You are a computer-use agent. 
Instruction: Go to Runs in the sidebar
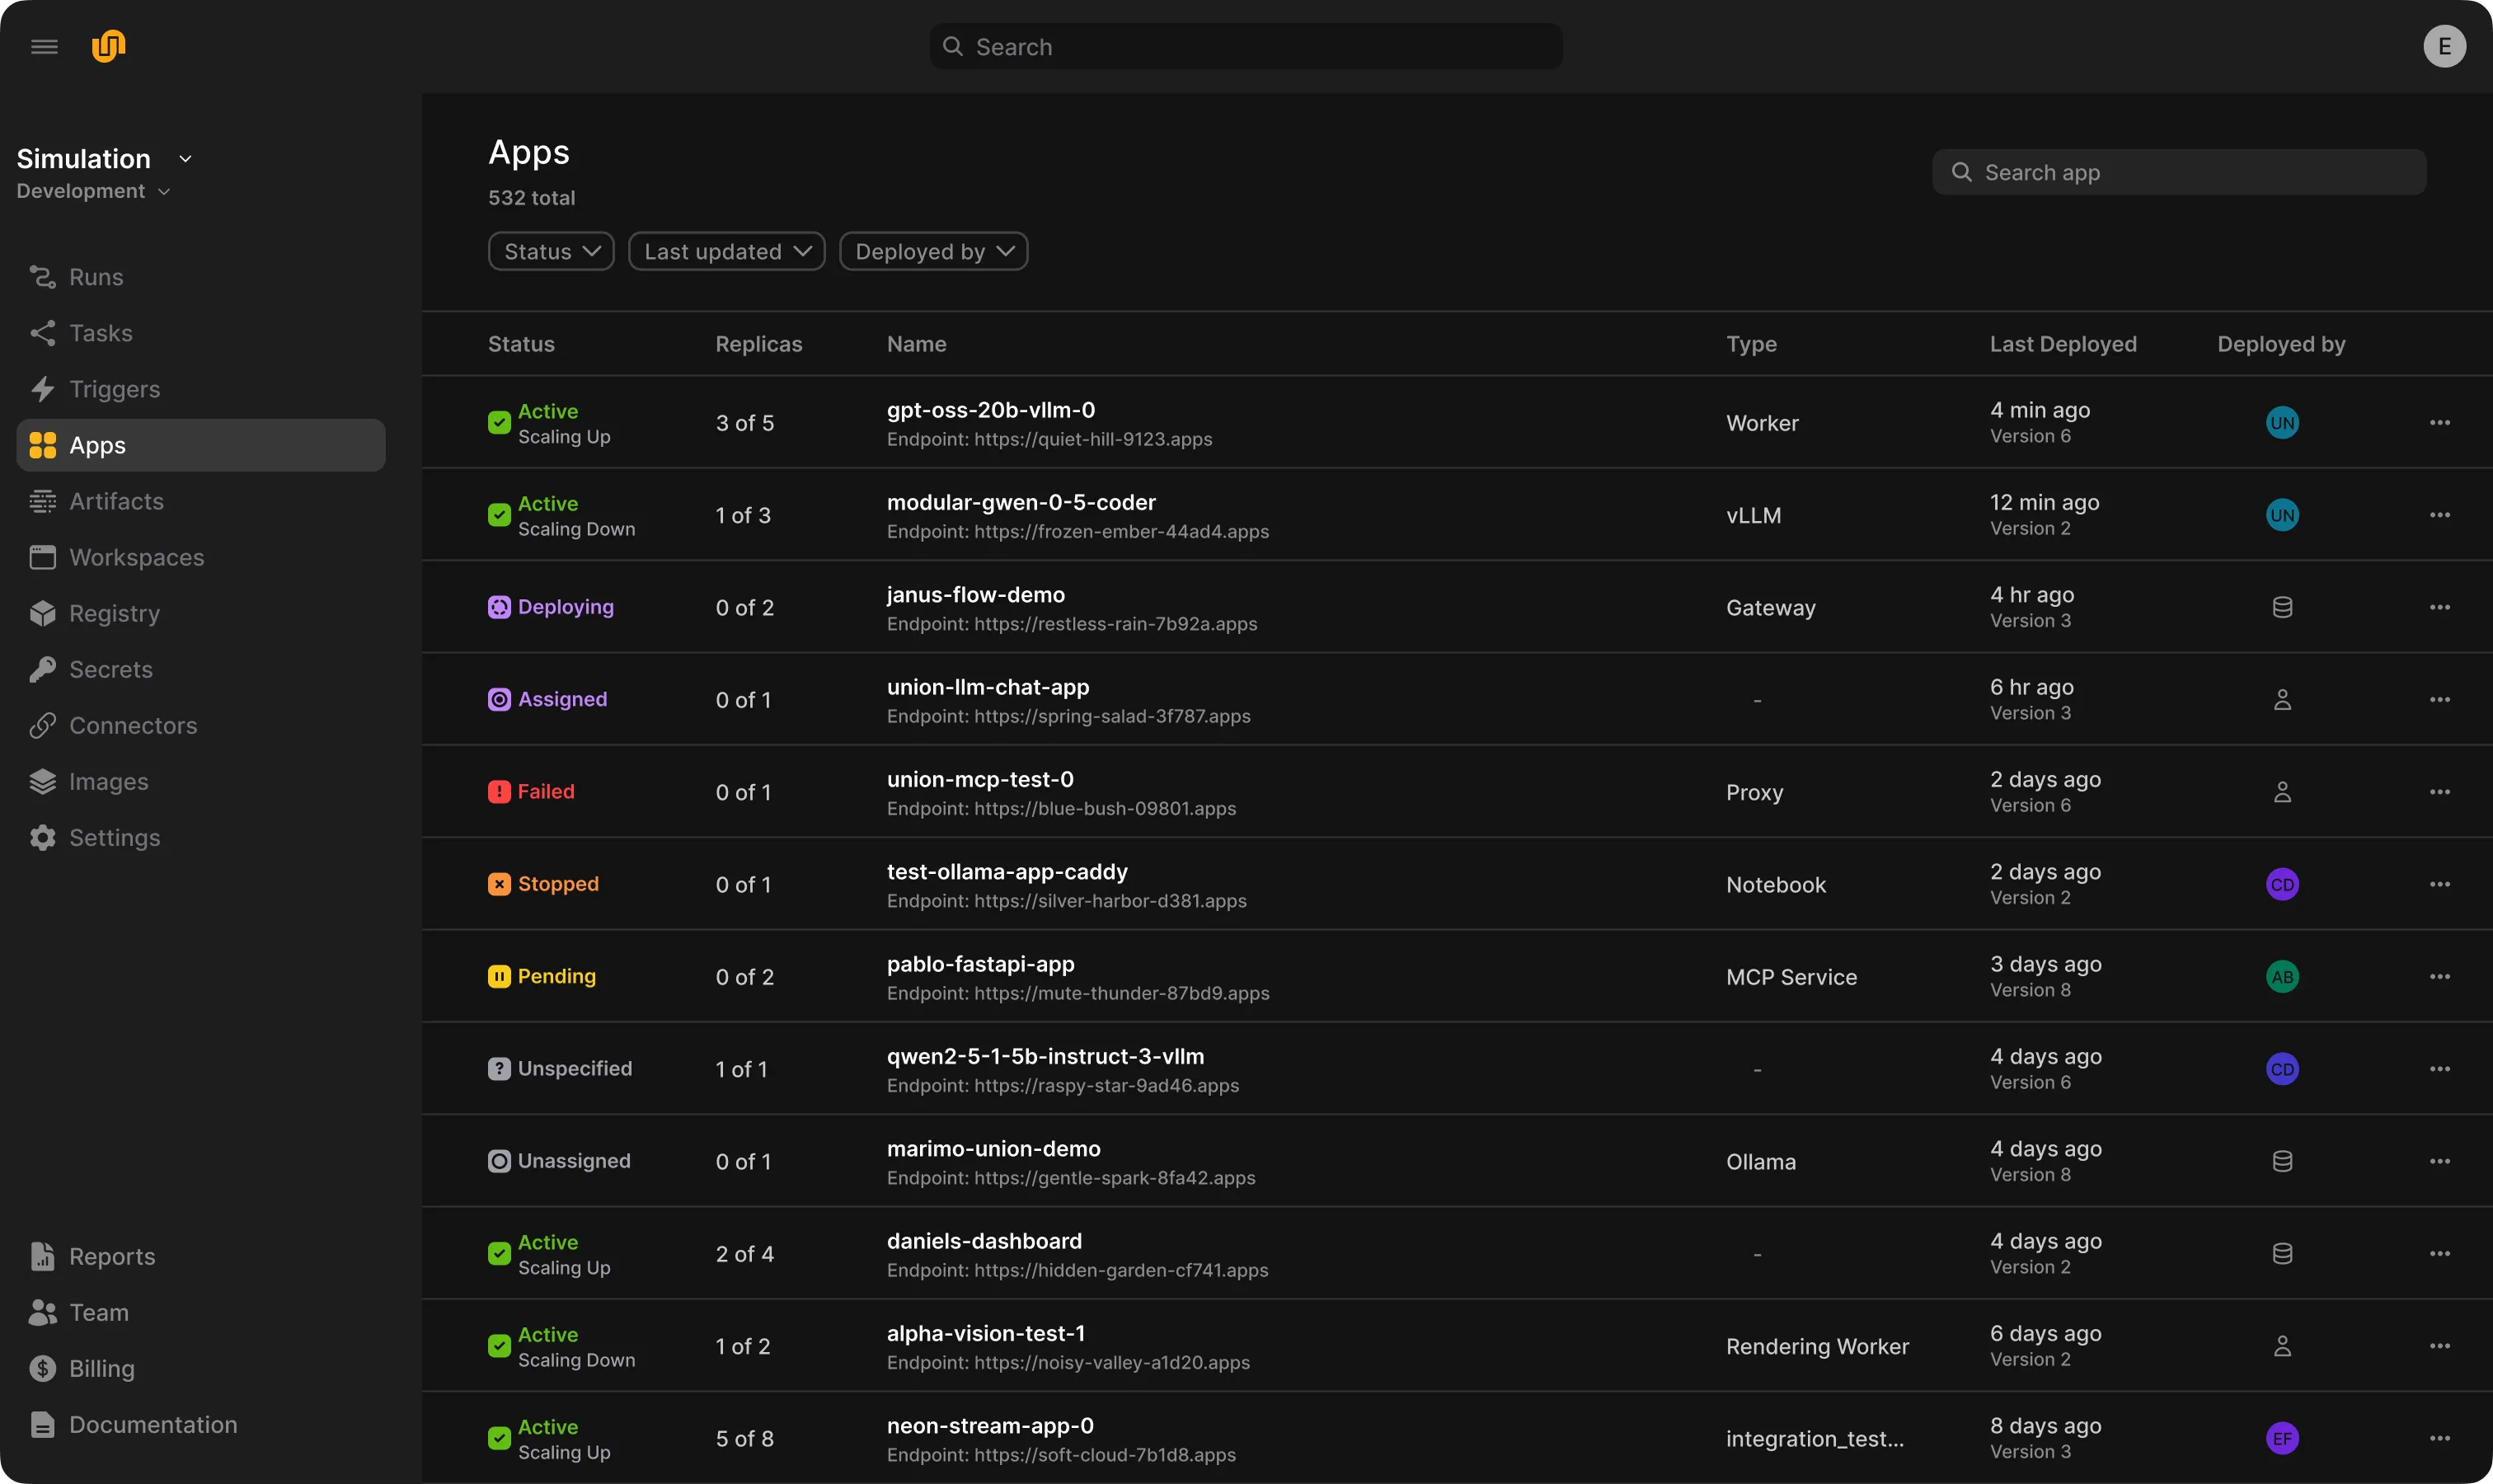(x=96, y=277)
